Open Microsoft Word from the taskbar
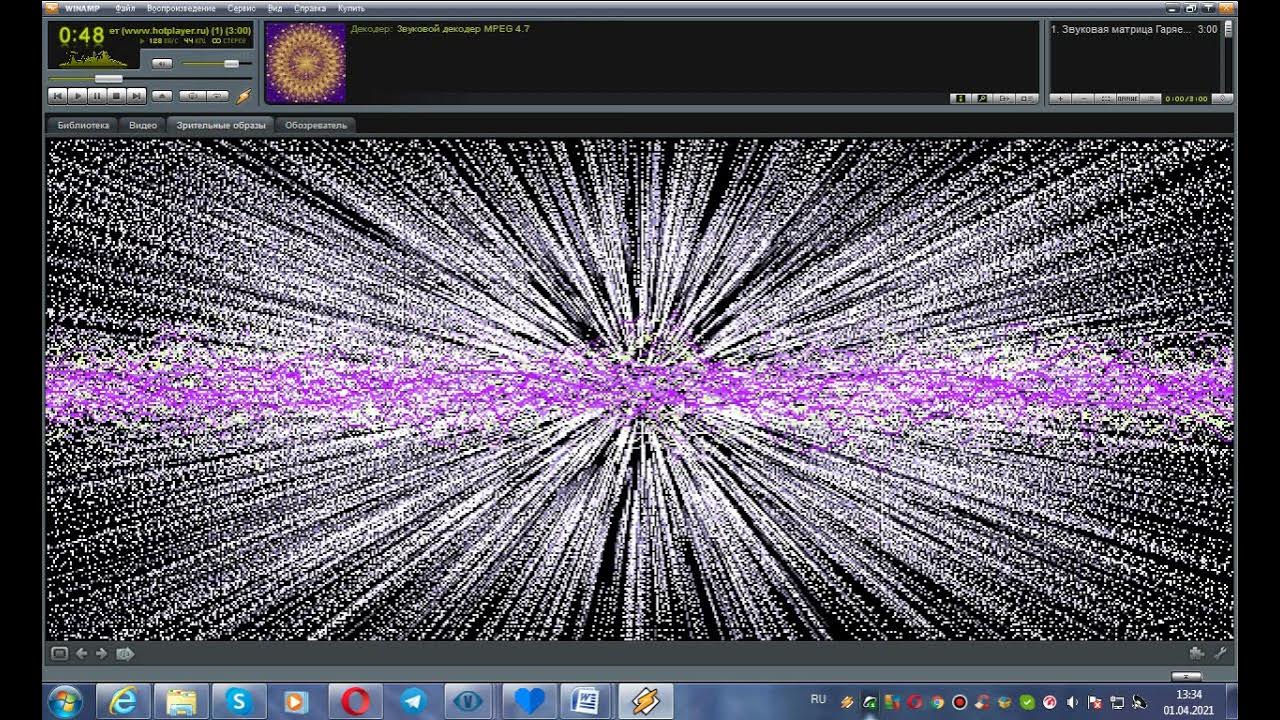Viewport: 1280px width, 720px height. (x=587, y=701)
